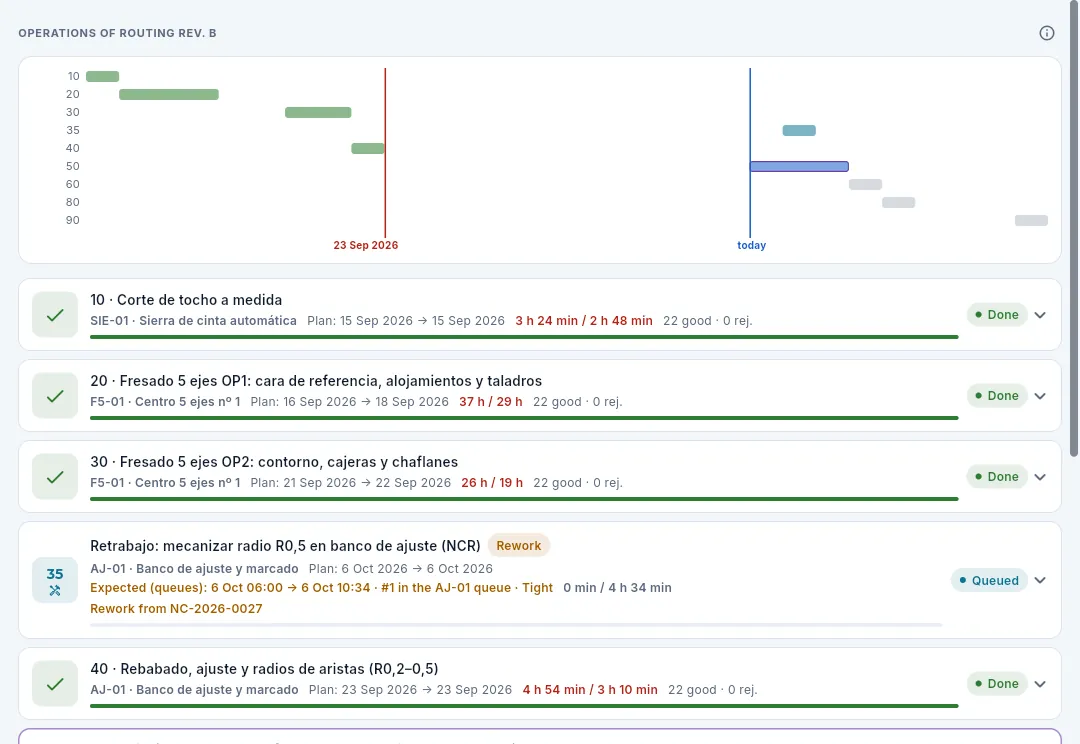Select the grey Gantt bar for operation 80

pos(898,202)
